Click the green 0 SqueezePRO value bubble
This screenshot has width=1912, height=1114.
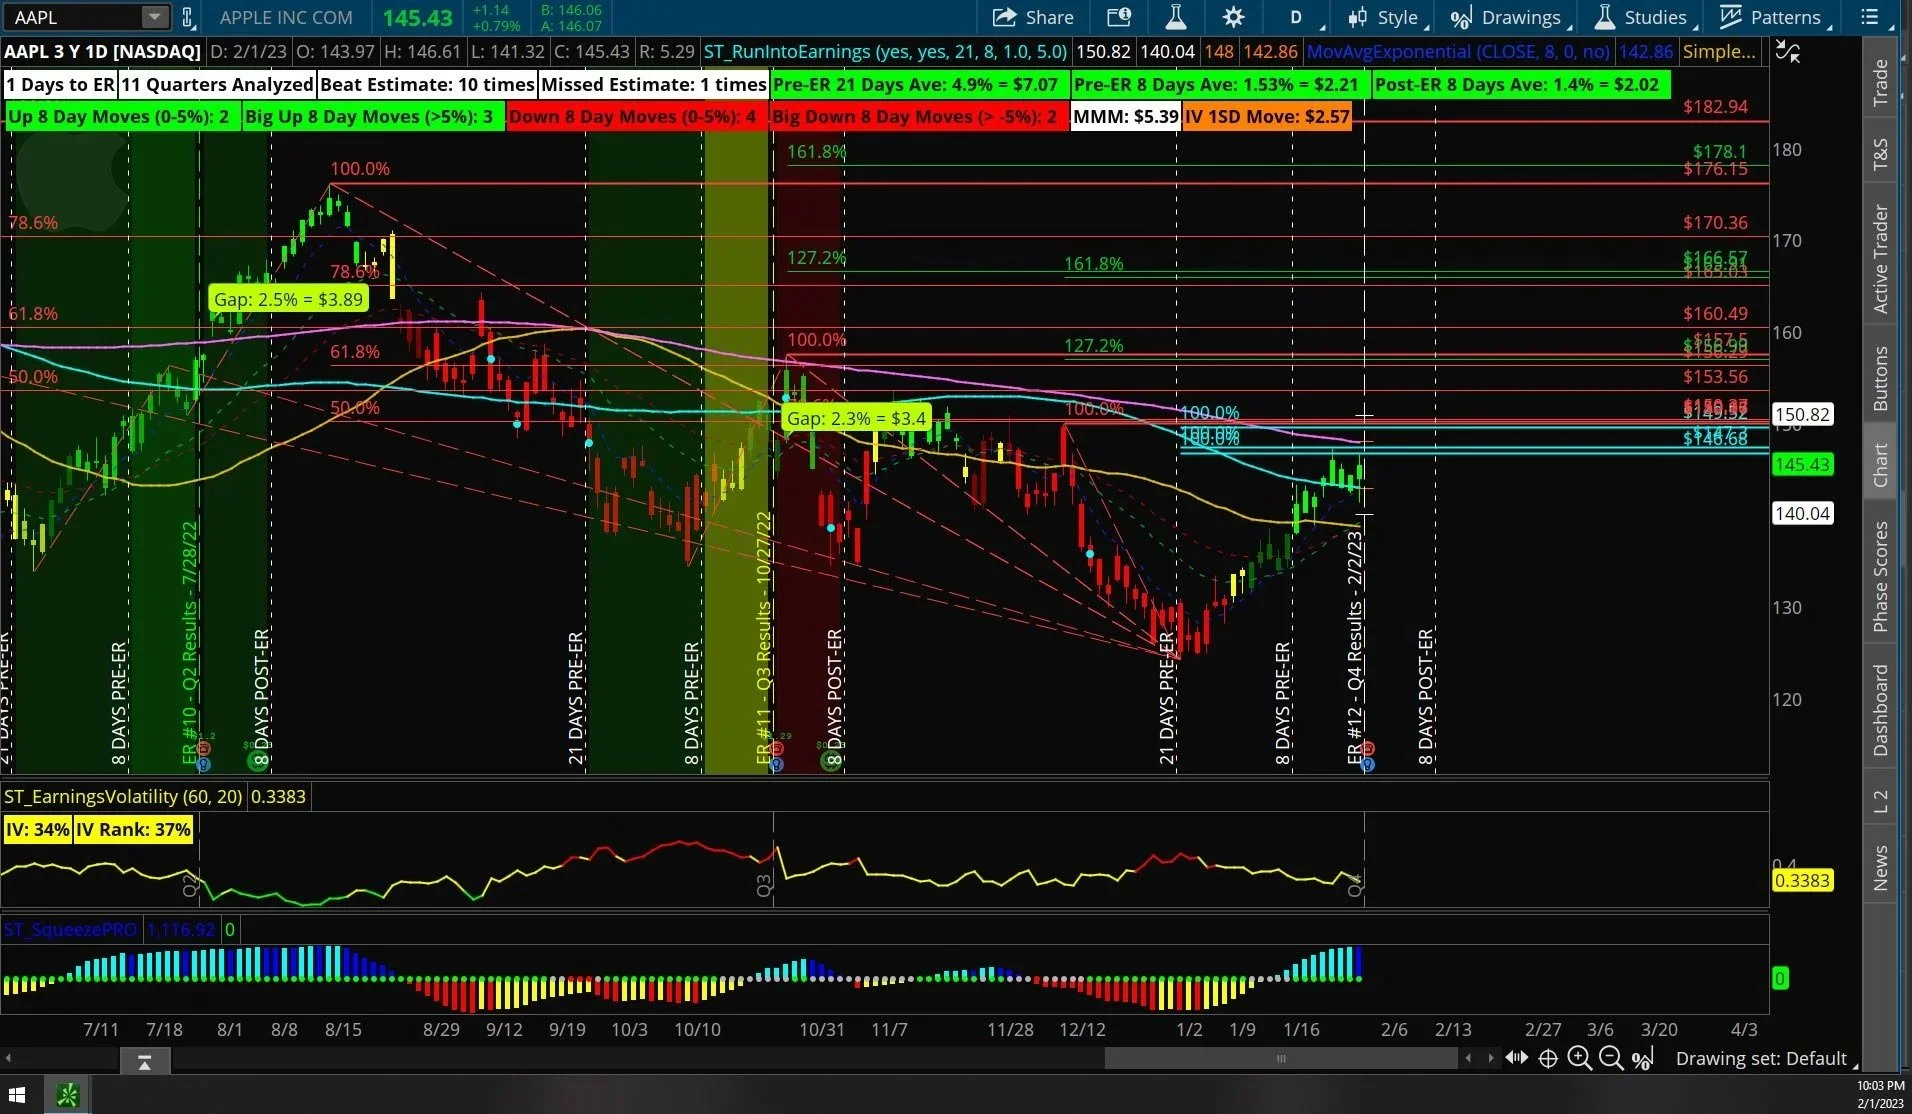coord(1780,978)
